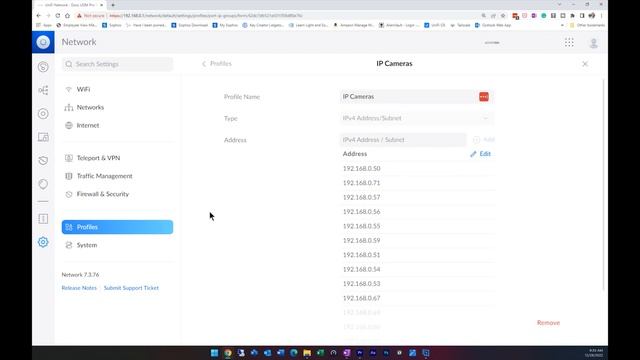Open the applications grid icon
The image size is (640, 360).
pos(569,42)
